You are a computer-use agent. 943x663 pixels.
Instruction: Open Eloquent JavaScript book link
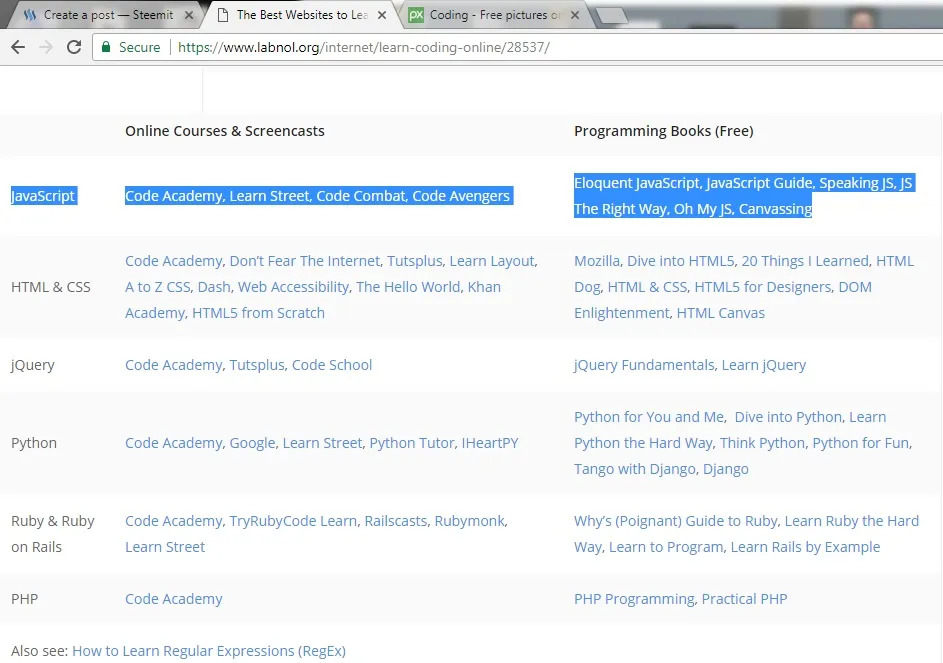(636, 183)
